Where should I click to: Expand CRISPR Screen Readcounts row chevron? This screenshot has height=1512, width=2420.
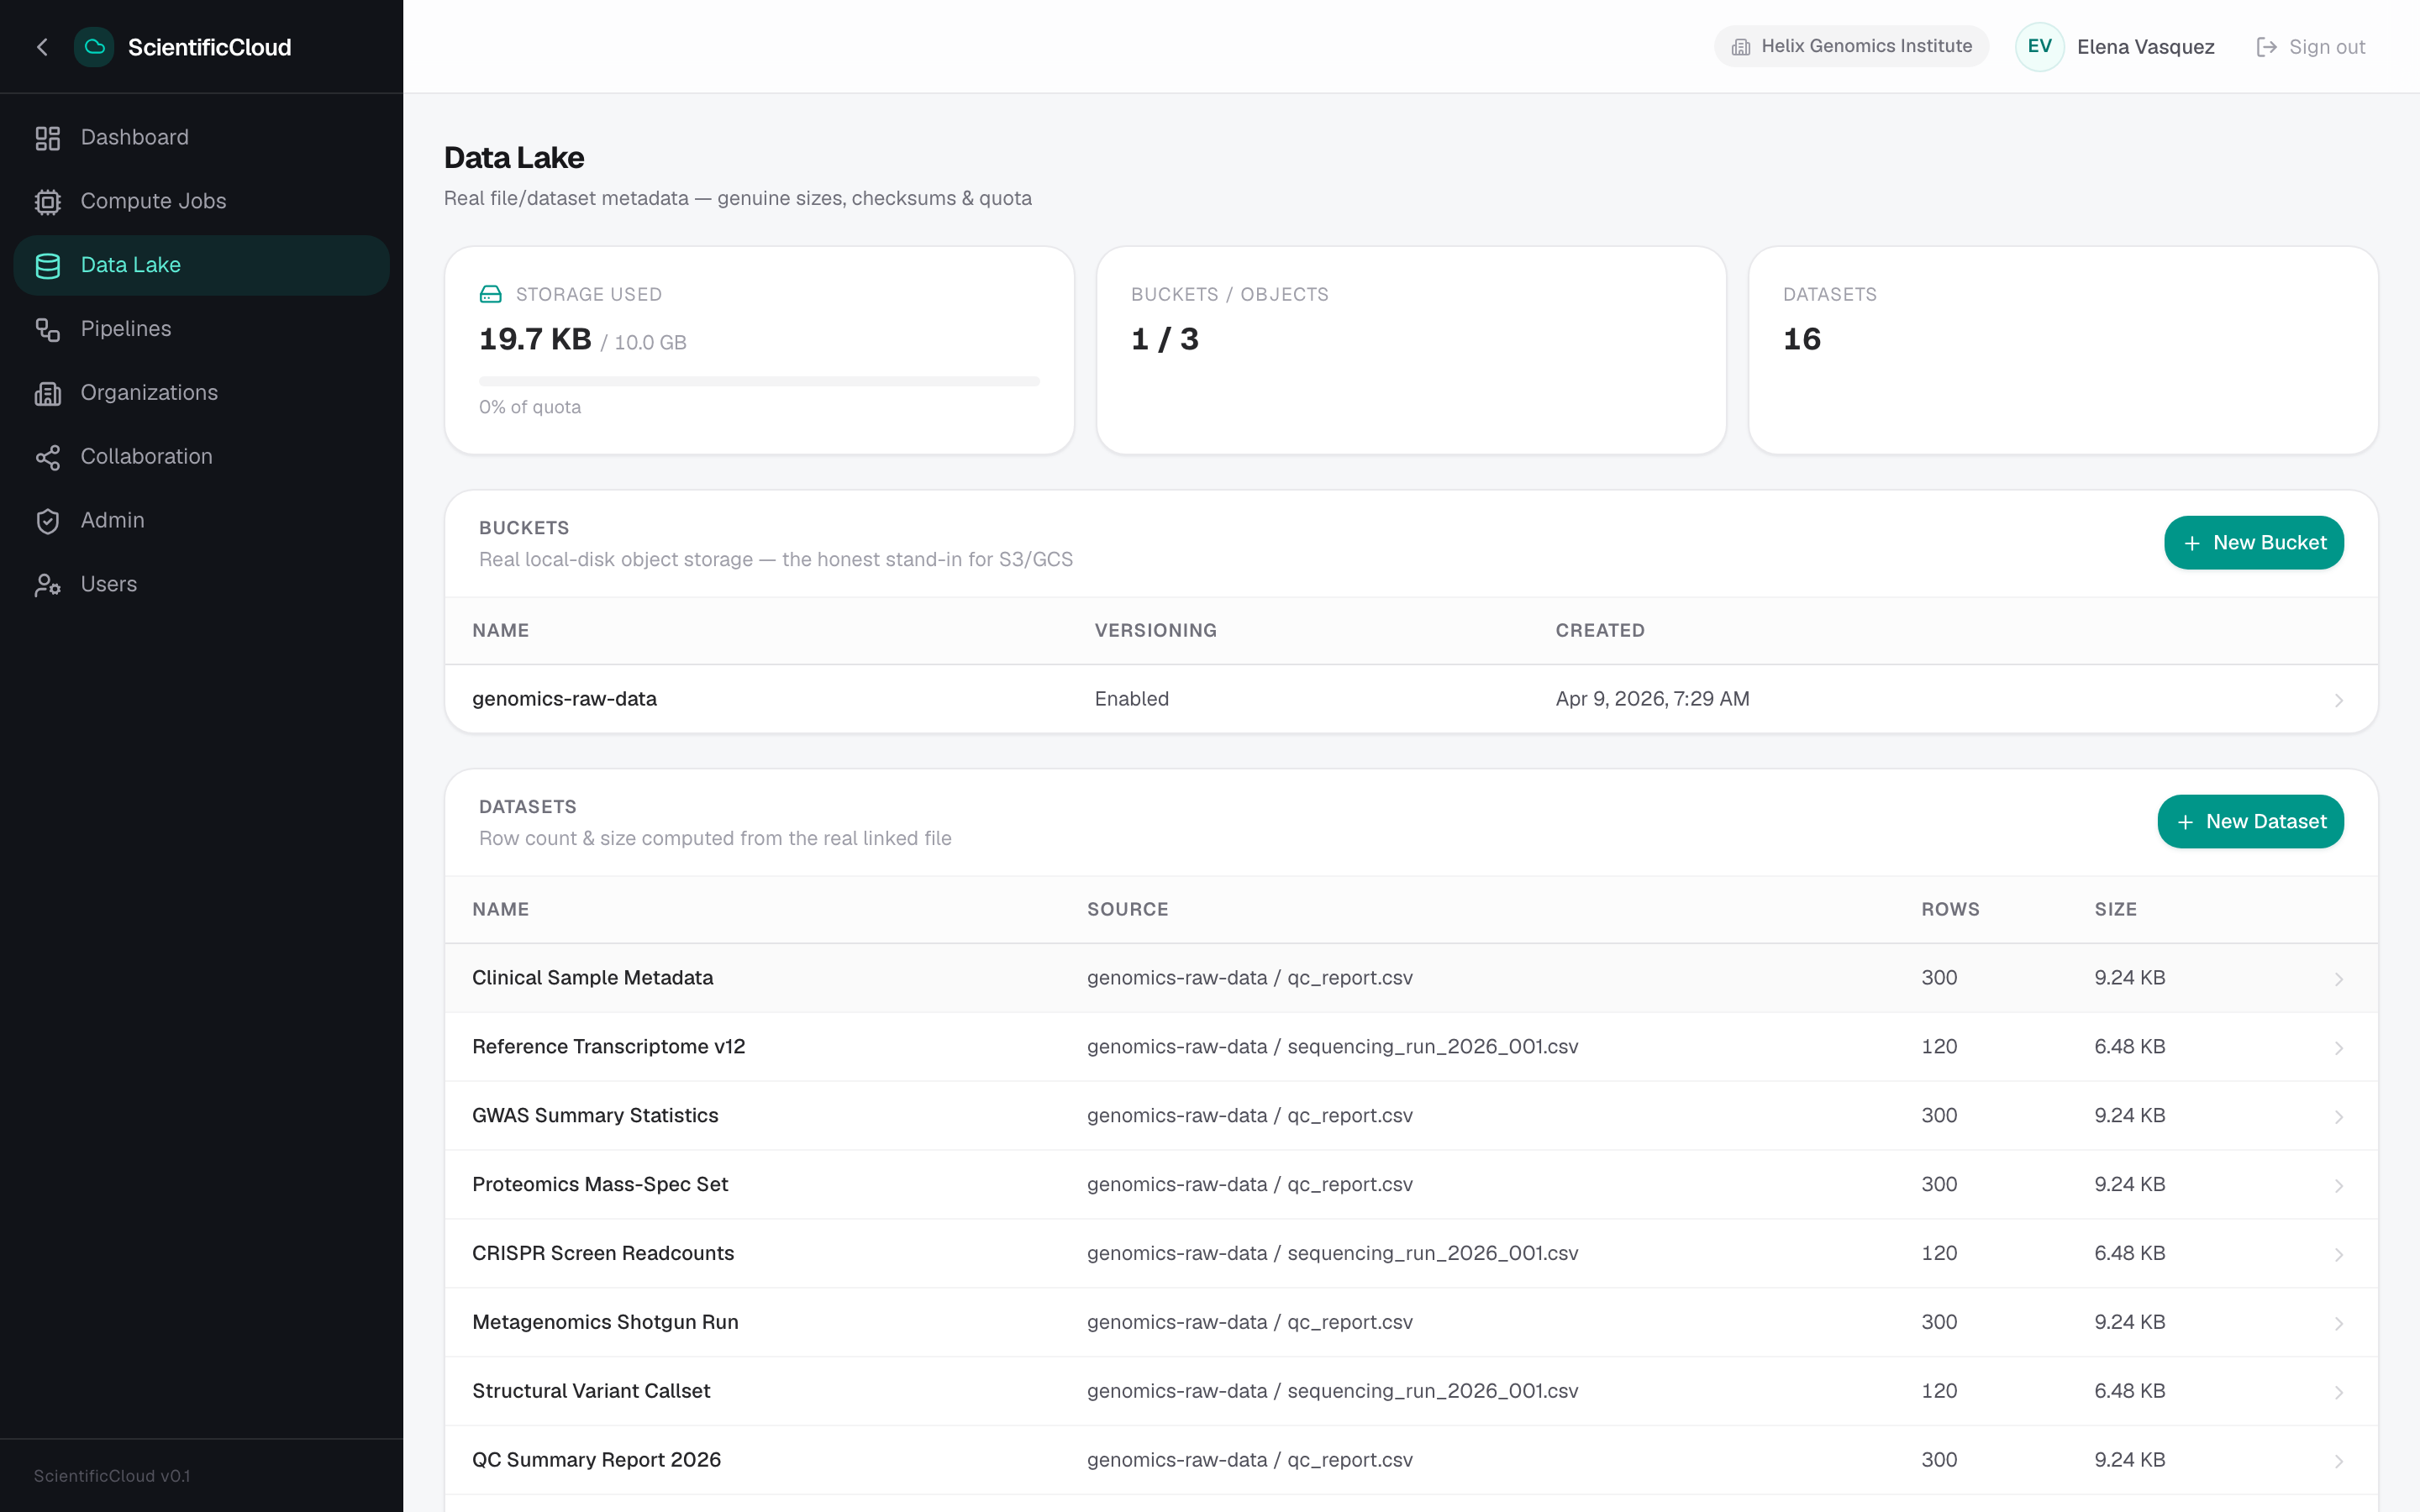(2338, 1255)
